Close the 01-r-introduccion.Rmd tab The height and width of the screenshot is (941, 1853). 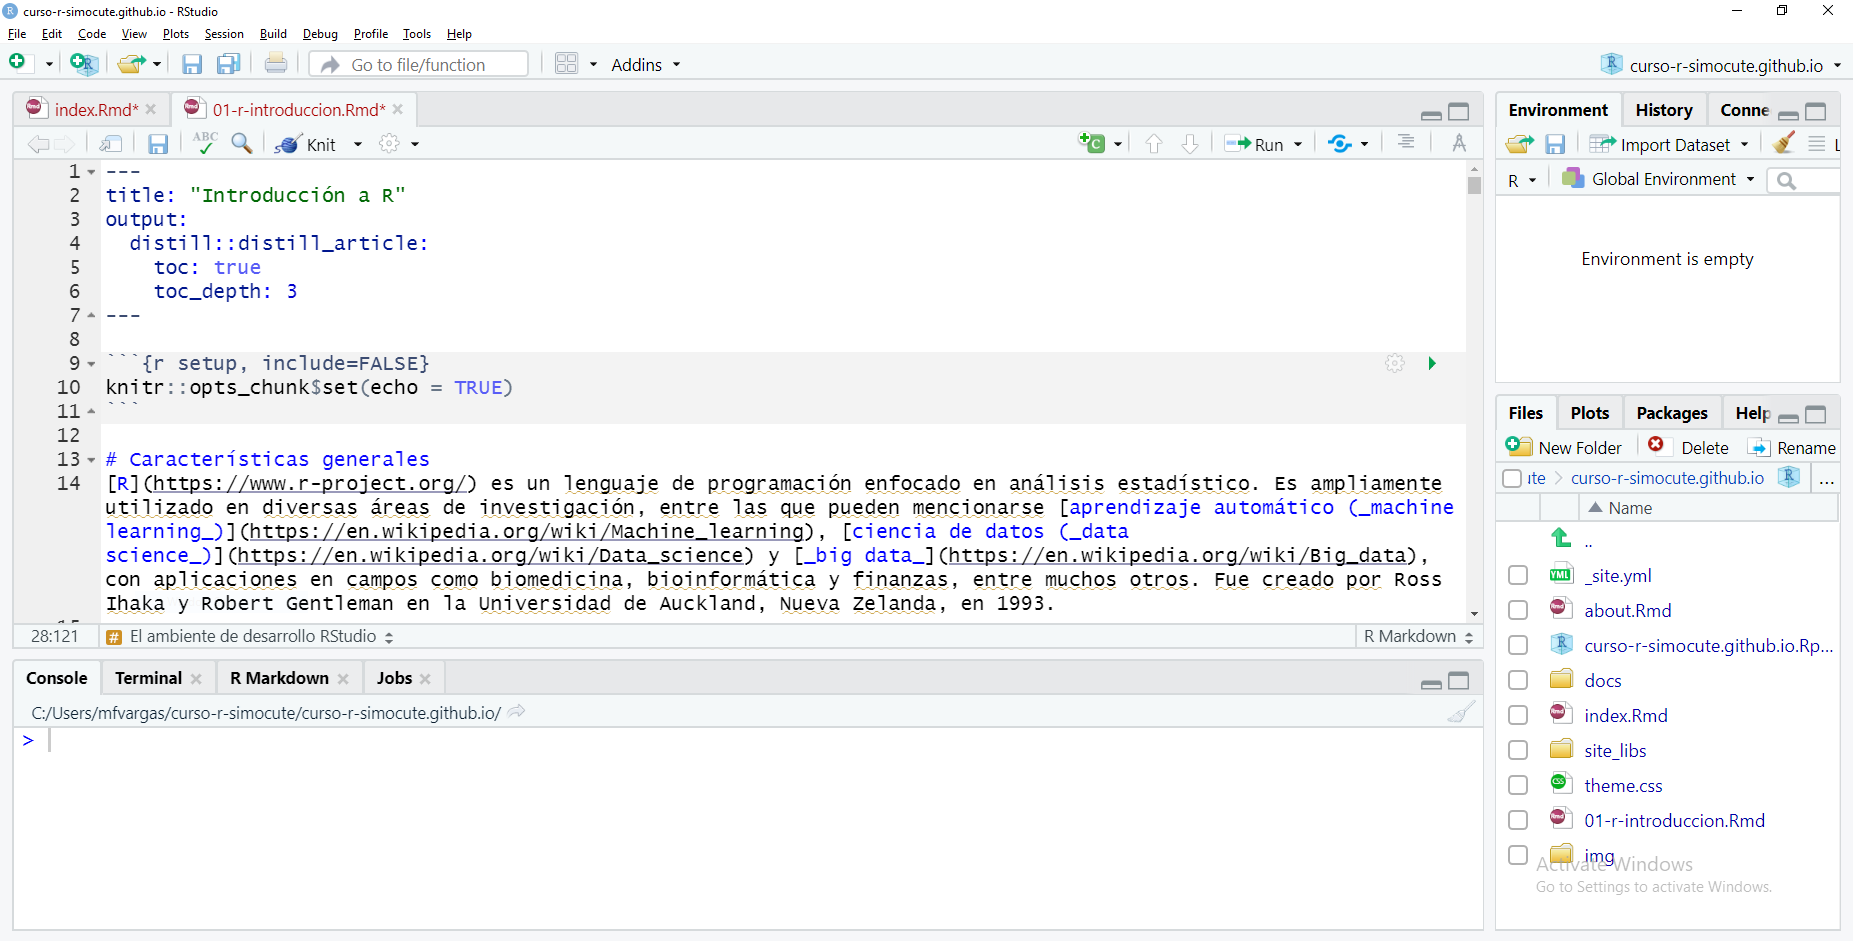[x=398, y=109]
